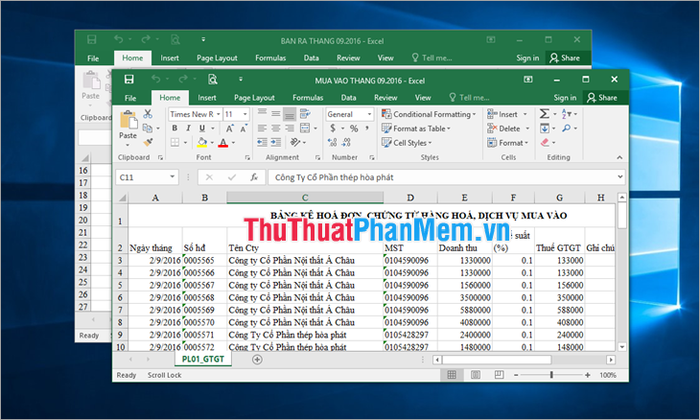Decrease indent in Alignment group
The width and height of the screenshot is (700, 420).
click(x=262, y=142)
